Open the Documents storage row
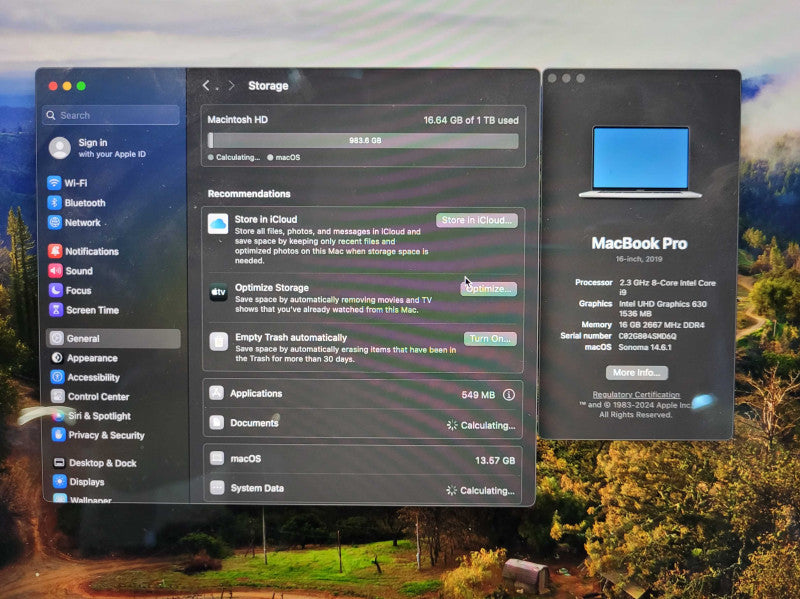Image resolution: width=800 pixels, height=599 pixels. tap(363, 423)
